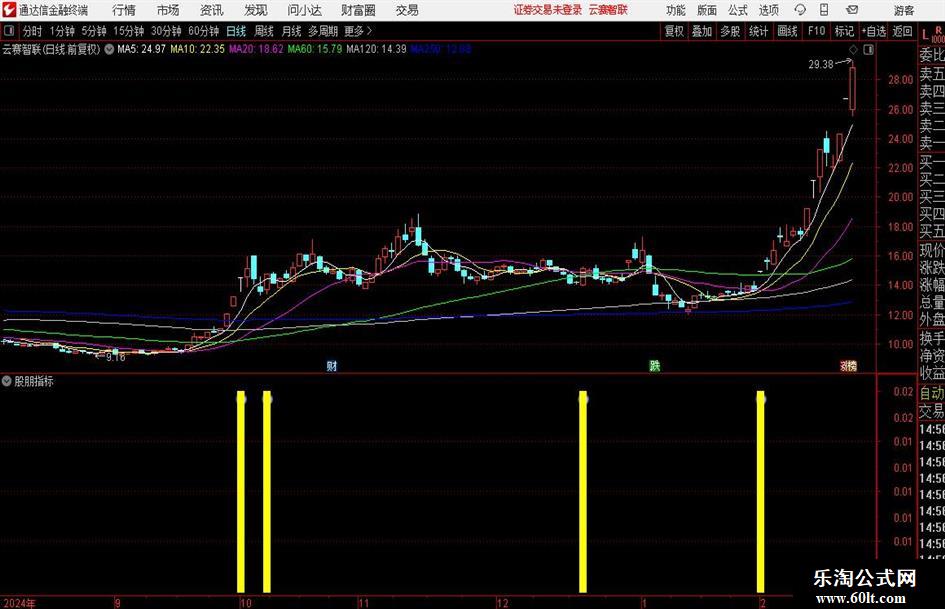Click the L icon in right panel
The width and height of the screenshot is (945, 609).
point(925,35)
